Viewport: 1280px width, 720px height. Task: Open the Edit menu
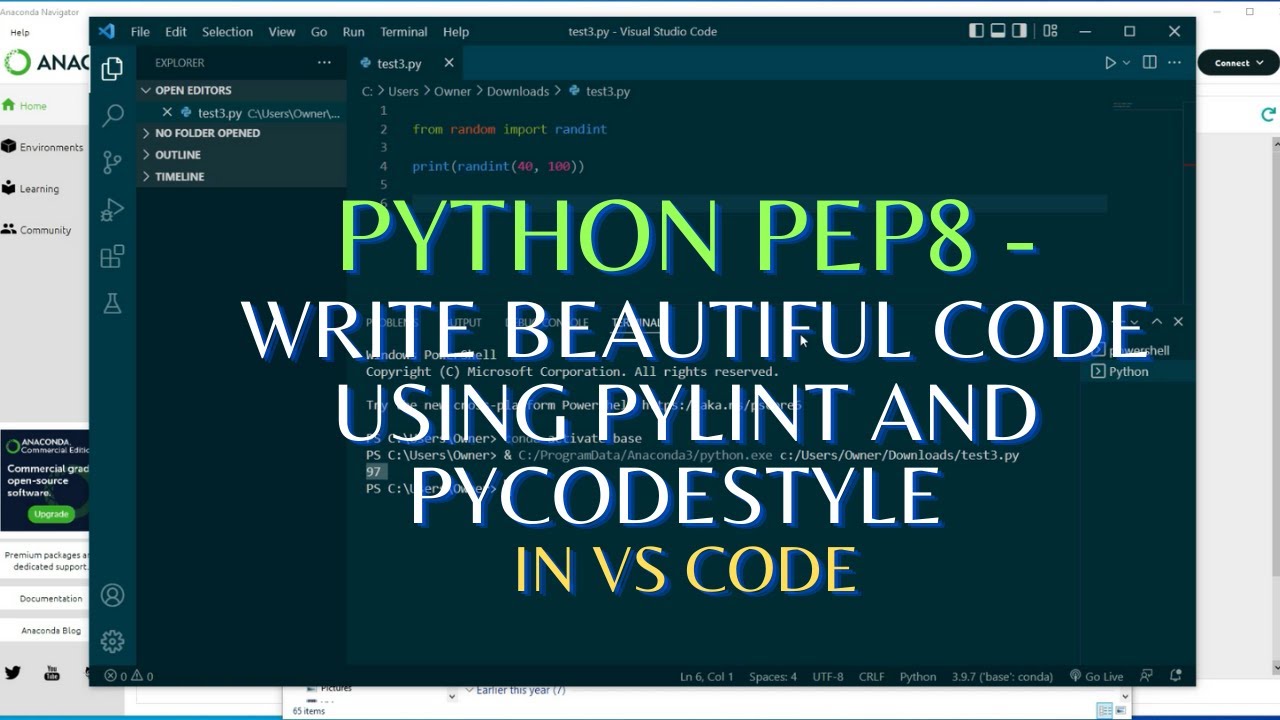point(176,31)
